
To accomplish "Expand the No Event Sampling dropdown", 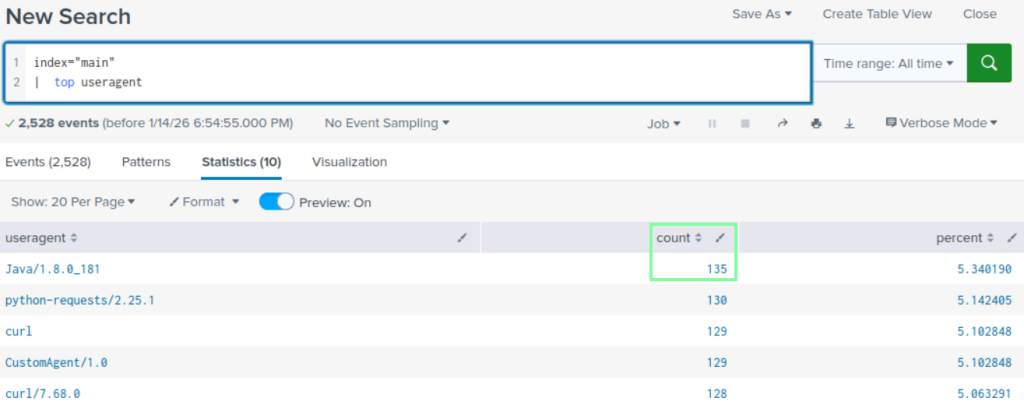I will click(387, 123).
